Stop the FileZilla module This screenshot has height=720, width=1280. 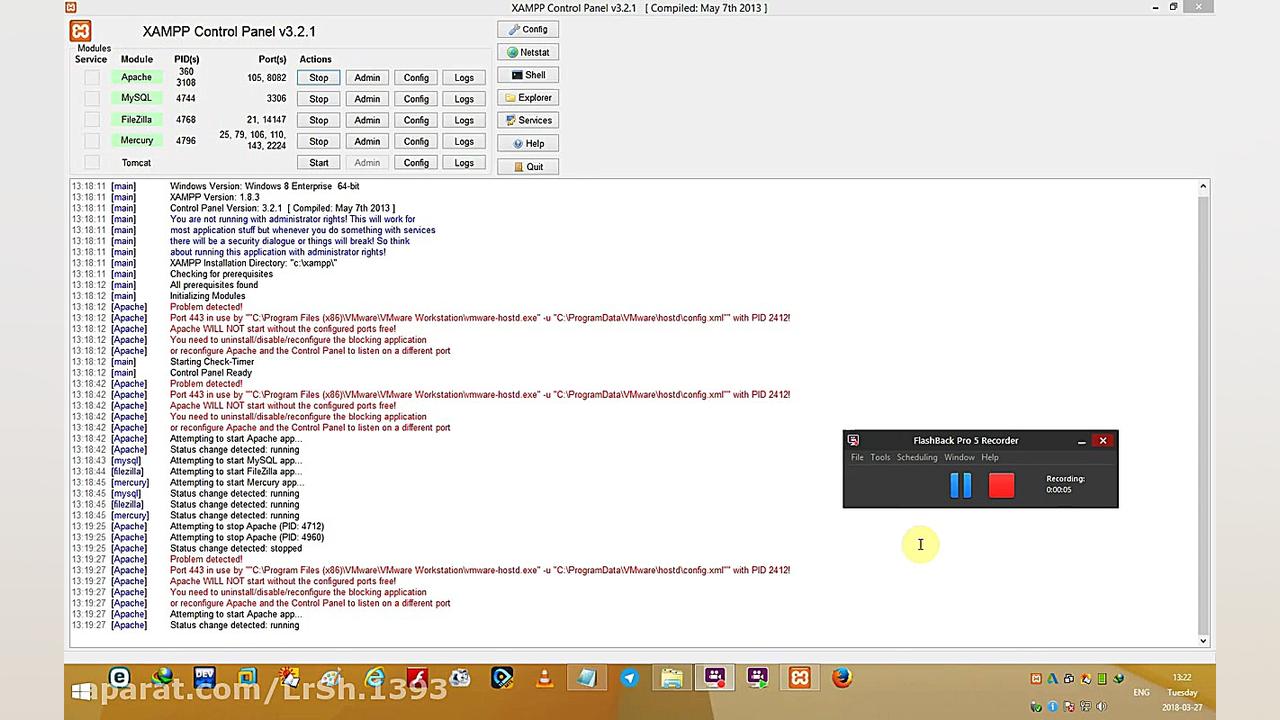click(x=318, y=120)
